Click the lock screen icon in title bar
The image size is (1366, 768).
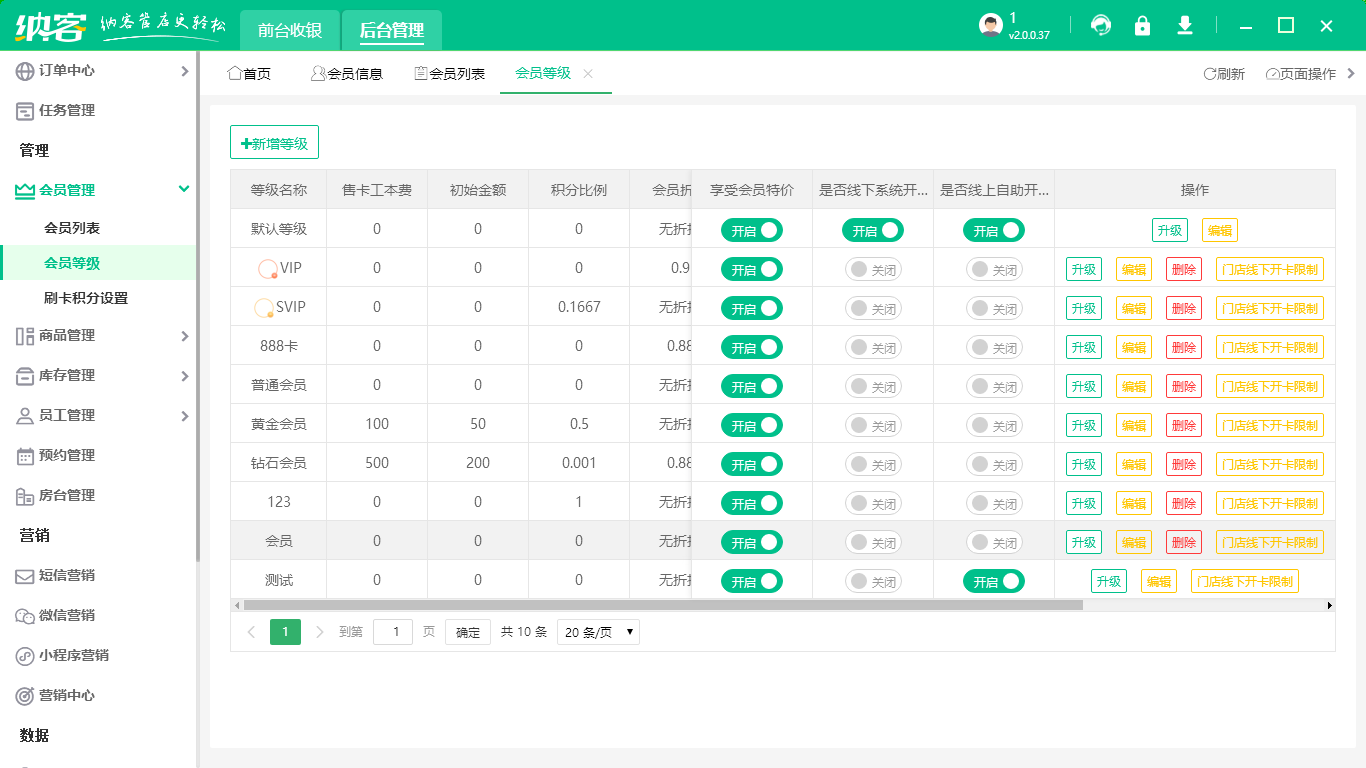pyautogui.click(x=1142, y=25)
